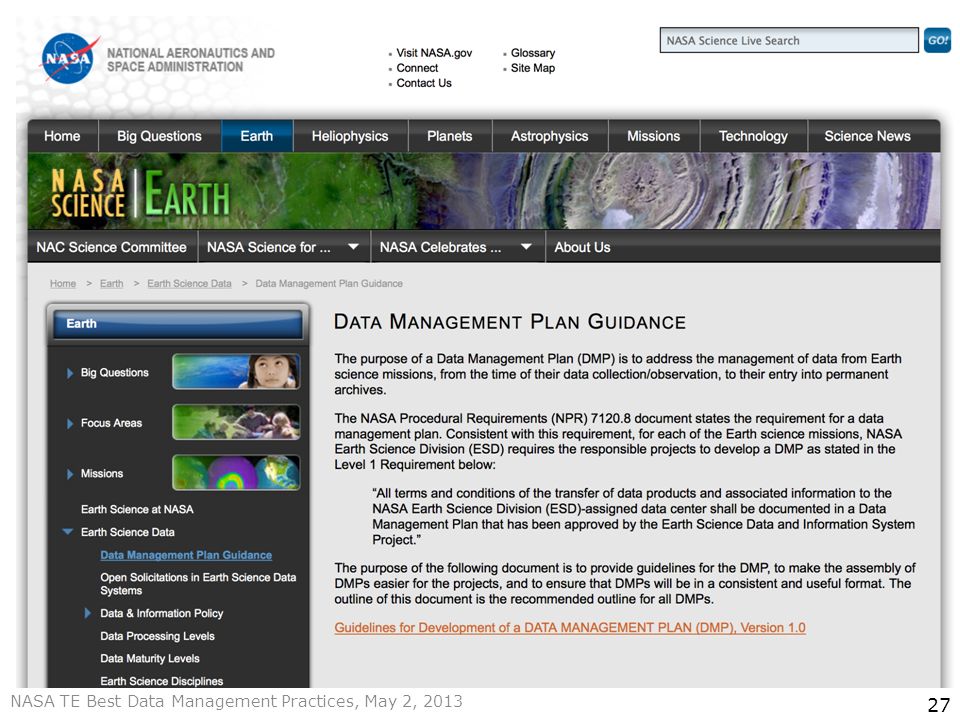Click the Earth breadcrumb link
The height and width of the screenshot is (720, 960).
tap(111, 283)
